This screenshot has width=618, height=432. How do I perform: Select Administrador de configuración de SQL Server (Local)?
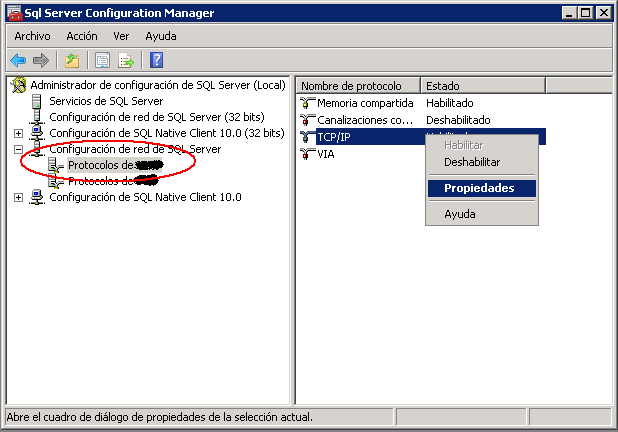[x=158, y=85]
